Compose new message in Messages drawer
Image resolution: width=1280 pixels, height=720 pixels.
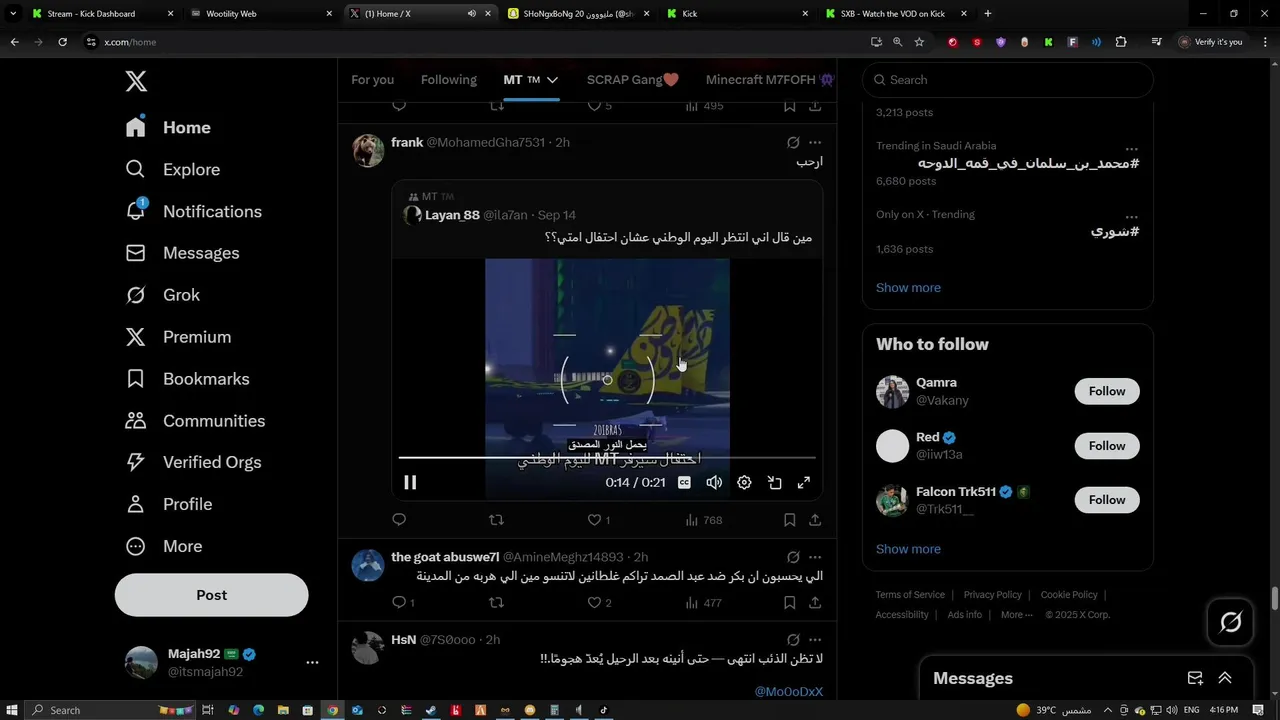1195,678
